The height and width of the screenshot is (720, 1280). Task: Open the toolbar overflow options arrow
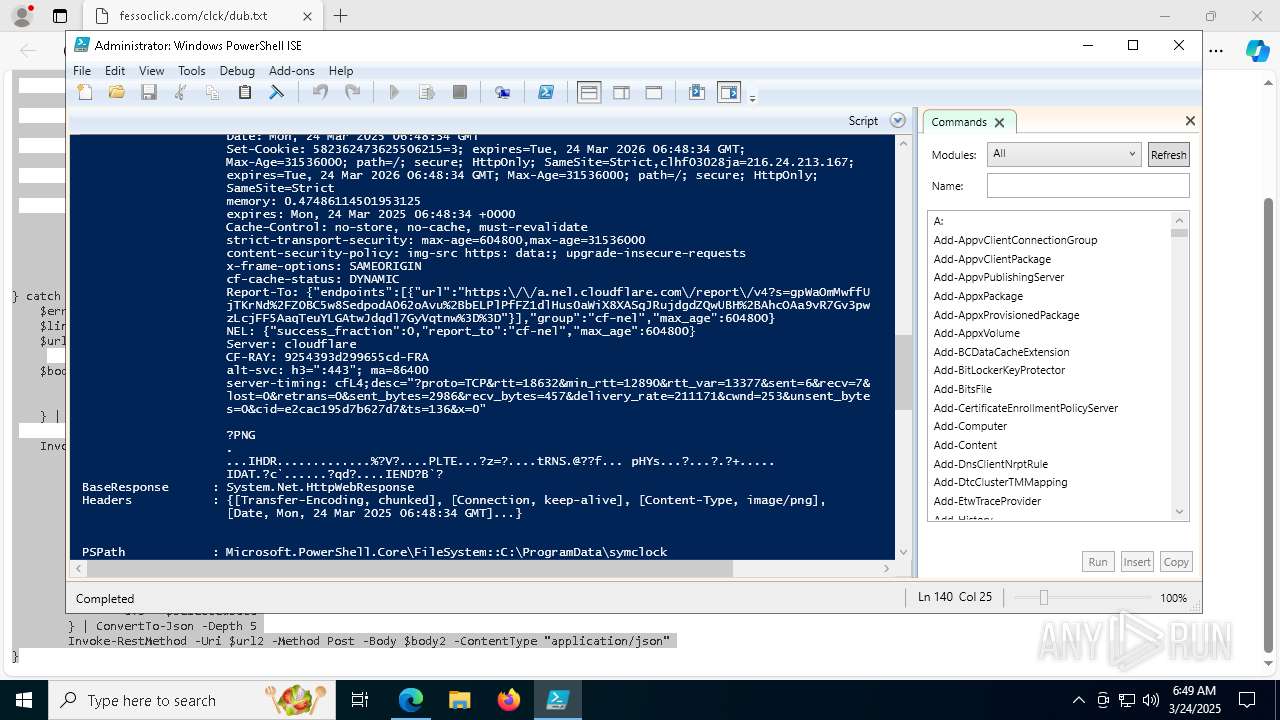752,97
